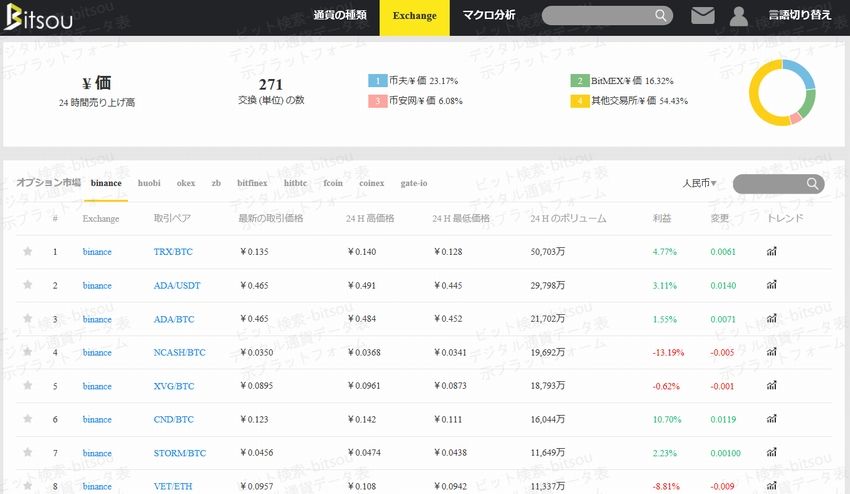
Task: Open the ADA/USDT pair link
Action: pos(177,285)
